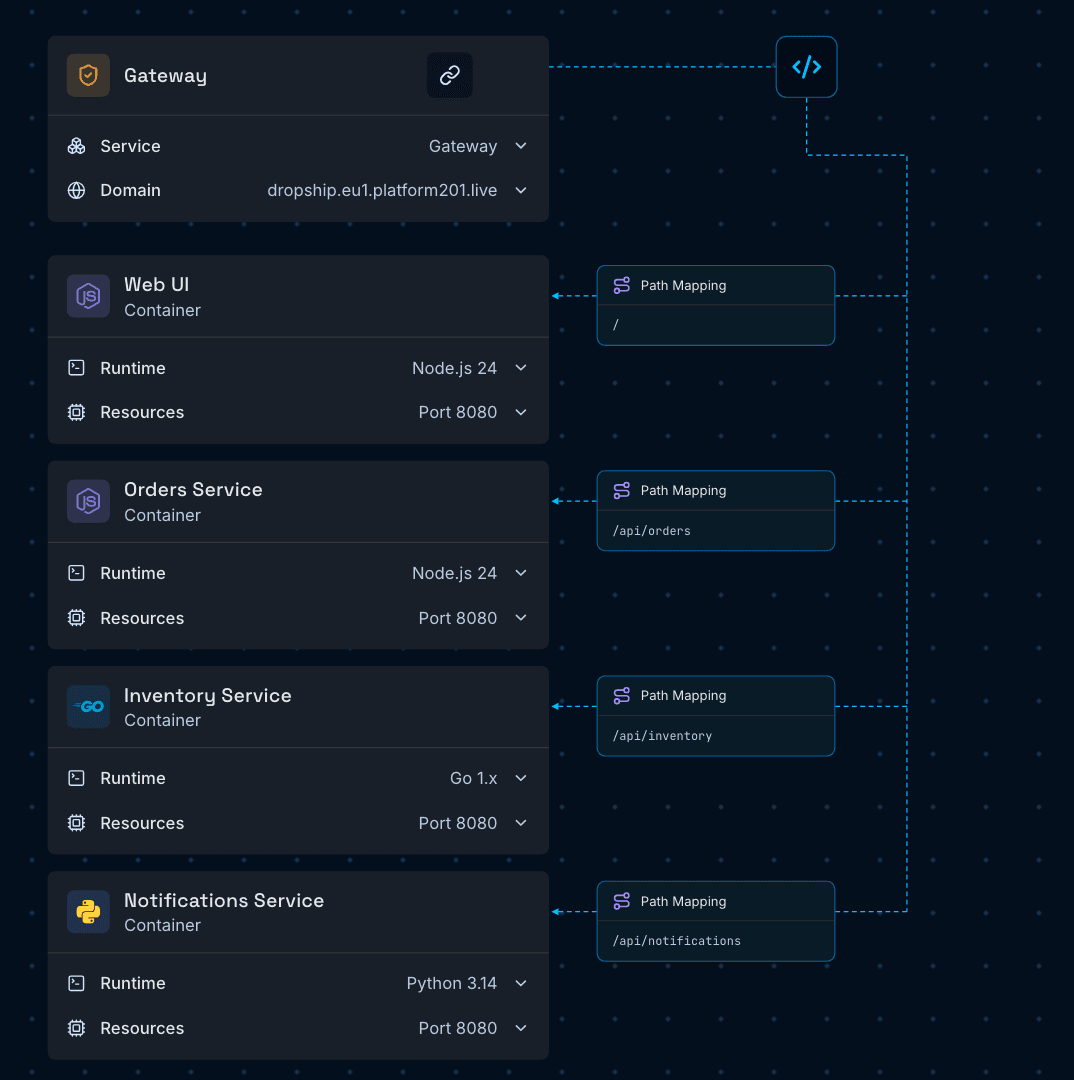Click the Gateway service value text
The image size is (1074, 1080).
coord(463,146)
